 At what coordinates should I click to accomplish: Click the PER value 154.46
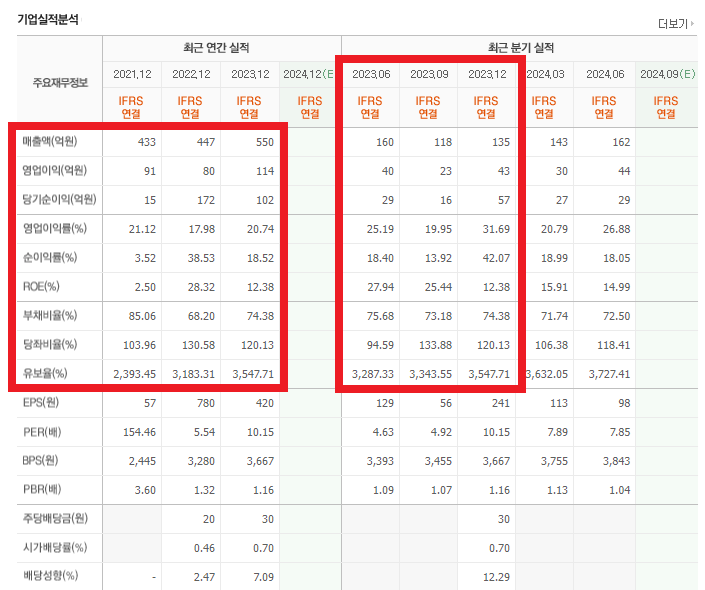coord(139,432)
